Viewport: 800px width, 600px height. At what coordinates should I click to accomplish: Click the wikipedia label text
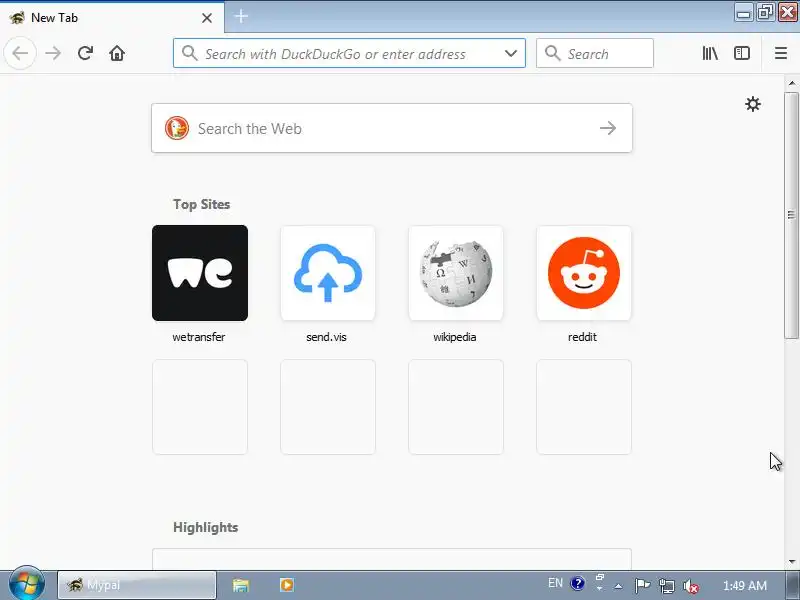tap(455, 337)
